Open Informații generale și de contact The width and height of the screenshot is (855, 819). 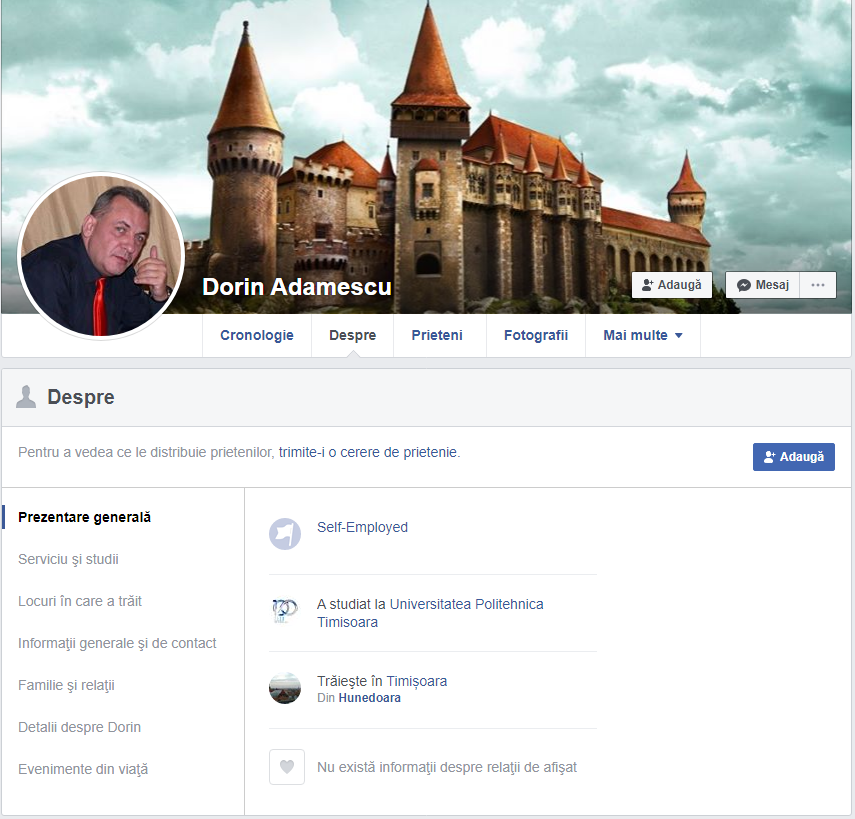click(117, 643)
